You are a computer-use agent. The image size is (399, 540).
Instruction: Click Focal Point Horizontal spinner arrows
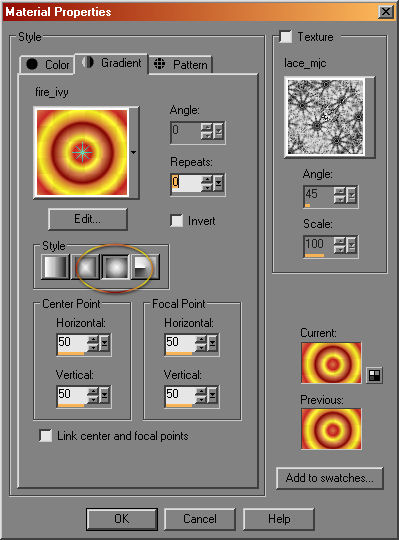tap(201, 343)
